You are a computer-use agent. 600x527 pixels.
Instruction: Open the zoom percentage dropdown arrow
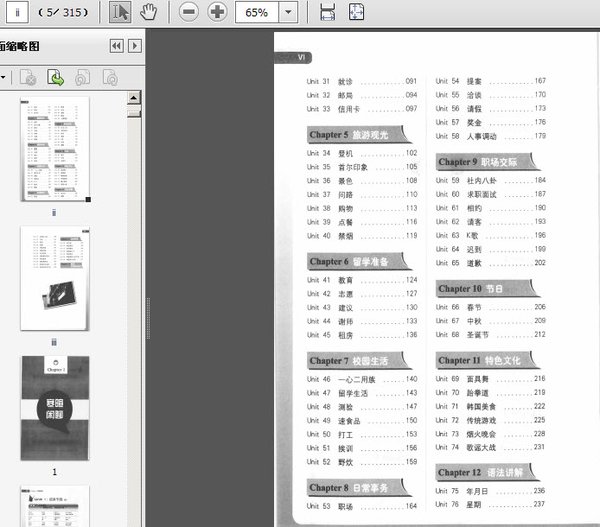289,12
